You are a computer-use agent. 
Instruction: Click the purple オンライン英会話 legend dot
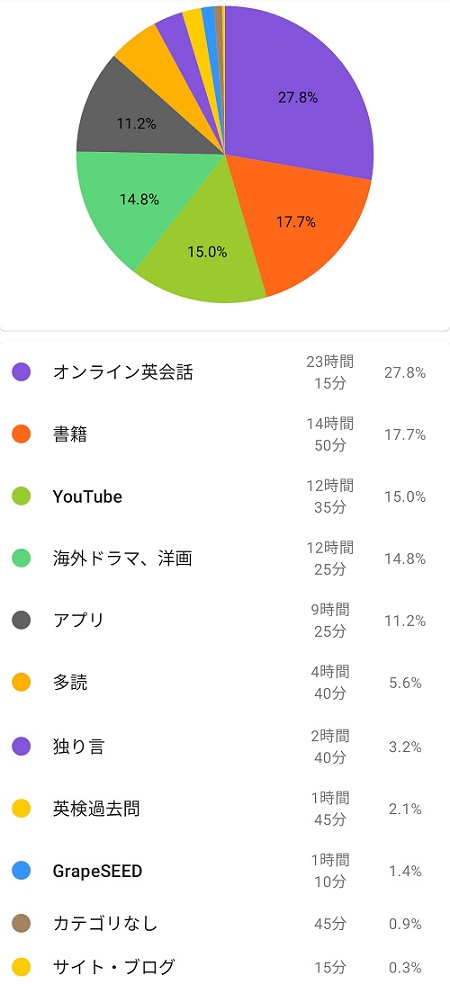(x=21, y=372)
